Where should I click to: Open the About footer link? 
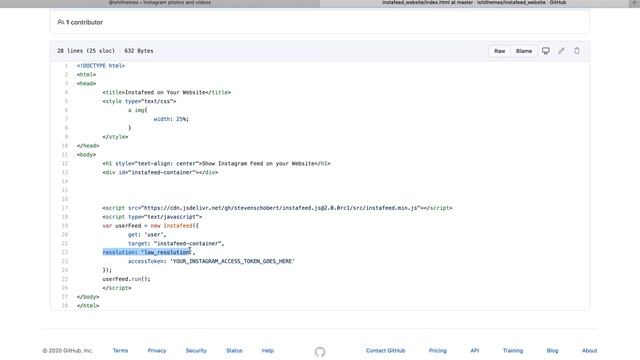point(589,351)
